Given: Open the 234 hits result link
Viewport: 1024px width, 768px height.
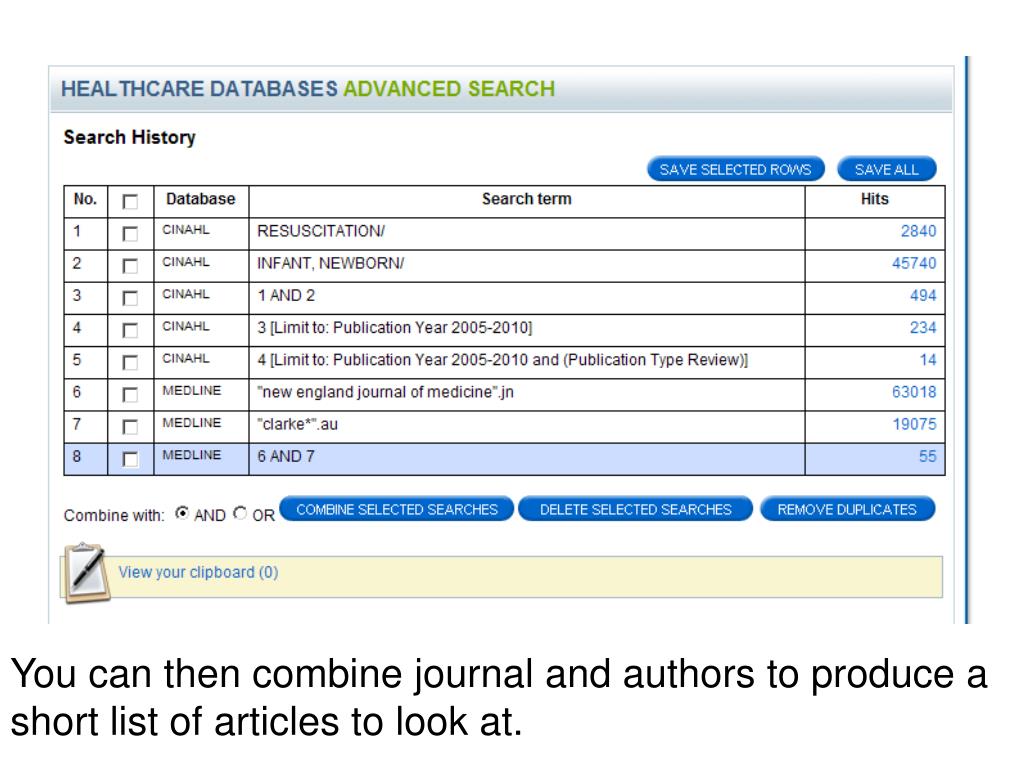Looking at the screenshot, I should pyautogui.click(x=923, y=328).
